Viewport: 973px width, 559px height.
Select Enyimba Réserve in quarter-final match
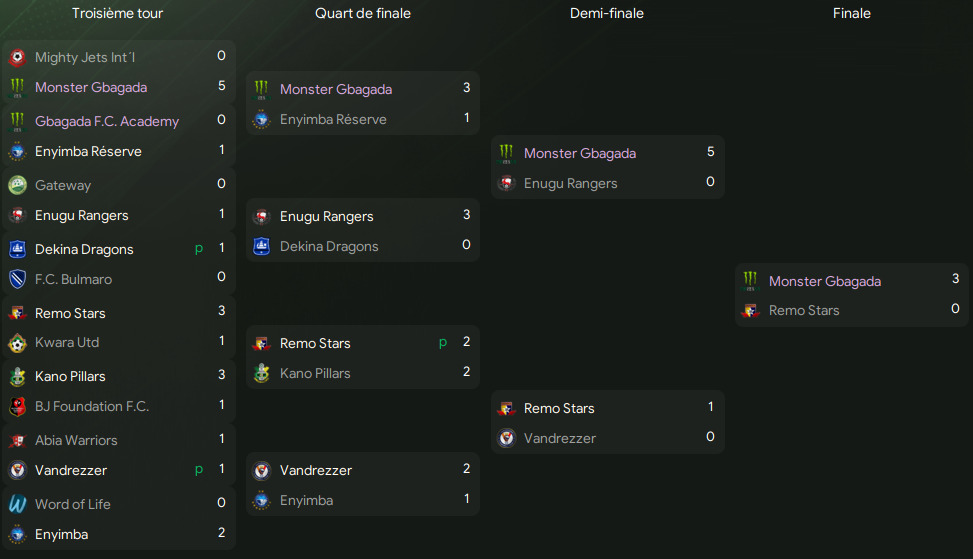(x=333, y=119)
